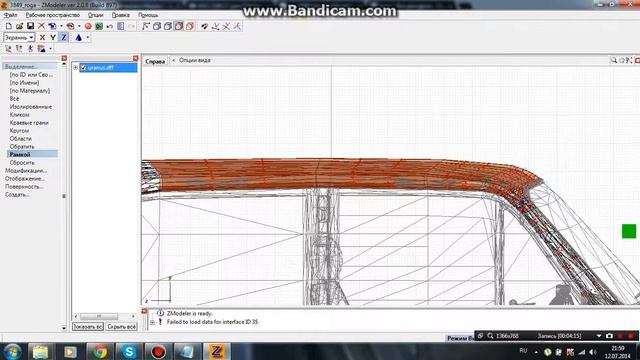Open the Опции menu
Image resolution: width=640 pixels, height=360 pixels.
96,15
